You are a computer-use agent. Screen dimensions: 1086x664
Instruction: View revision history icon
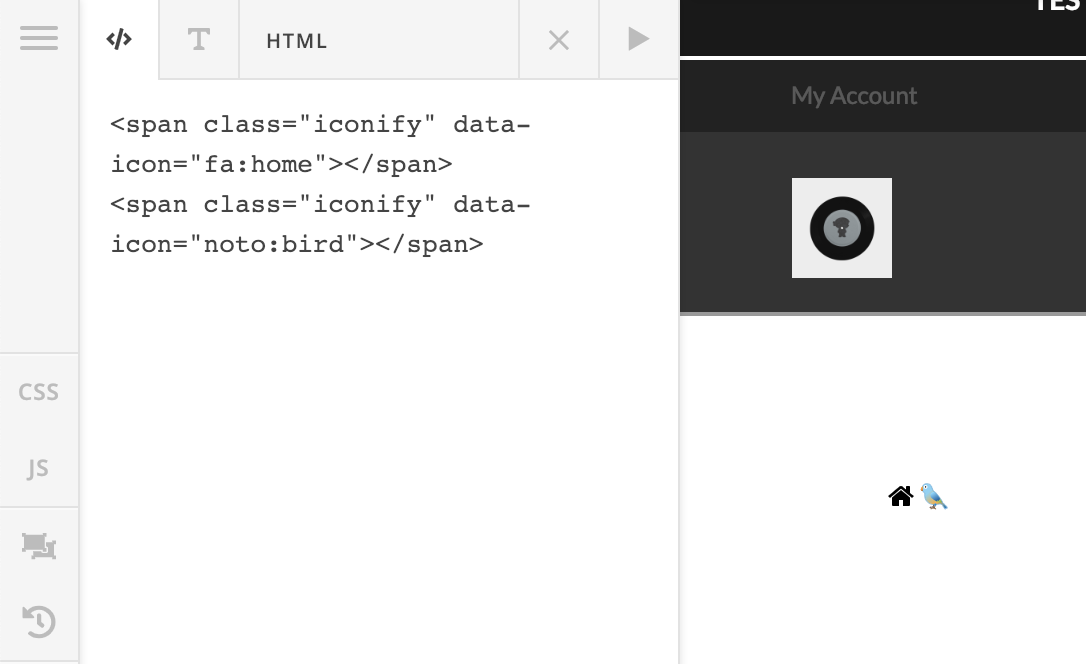pyautogui.click(x=39, y=622)
